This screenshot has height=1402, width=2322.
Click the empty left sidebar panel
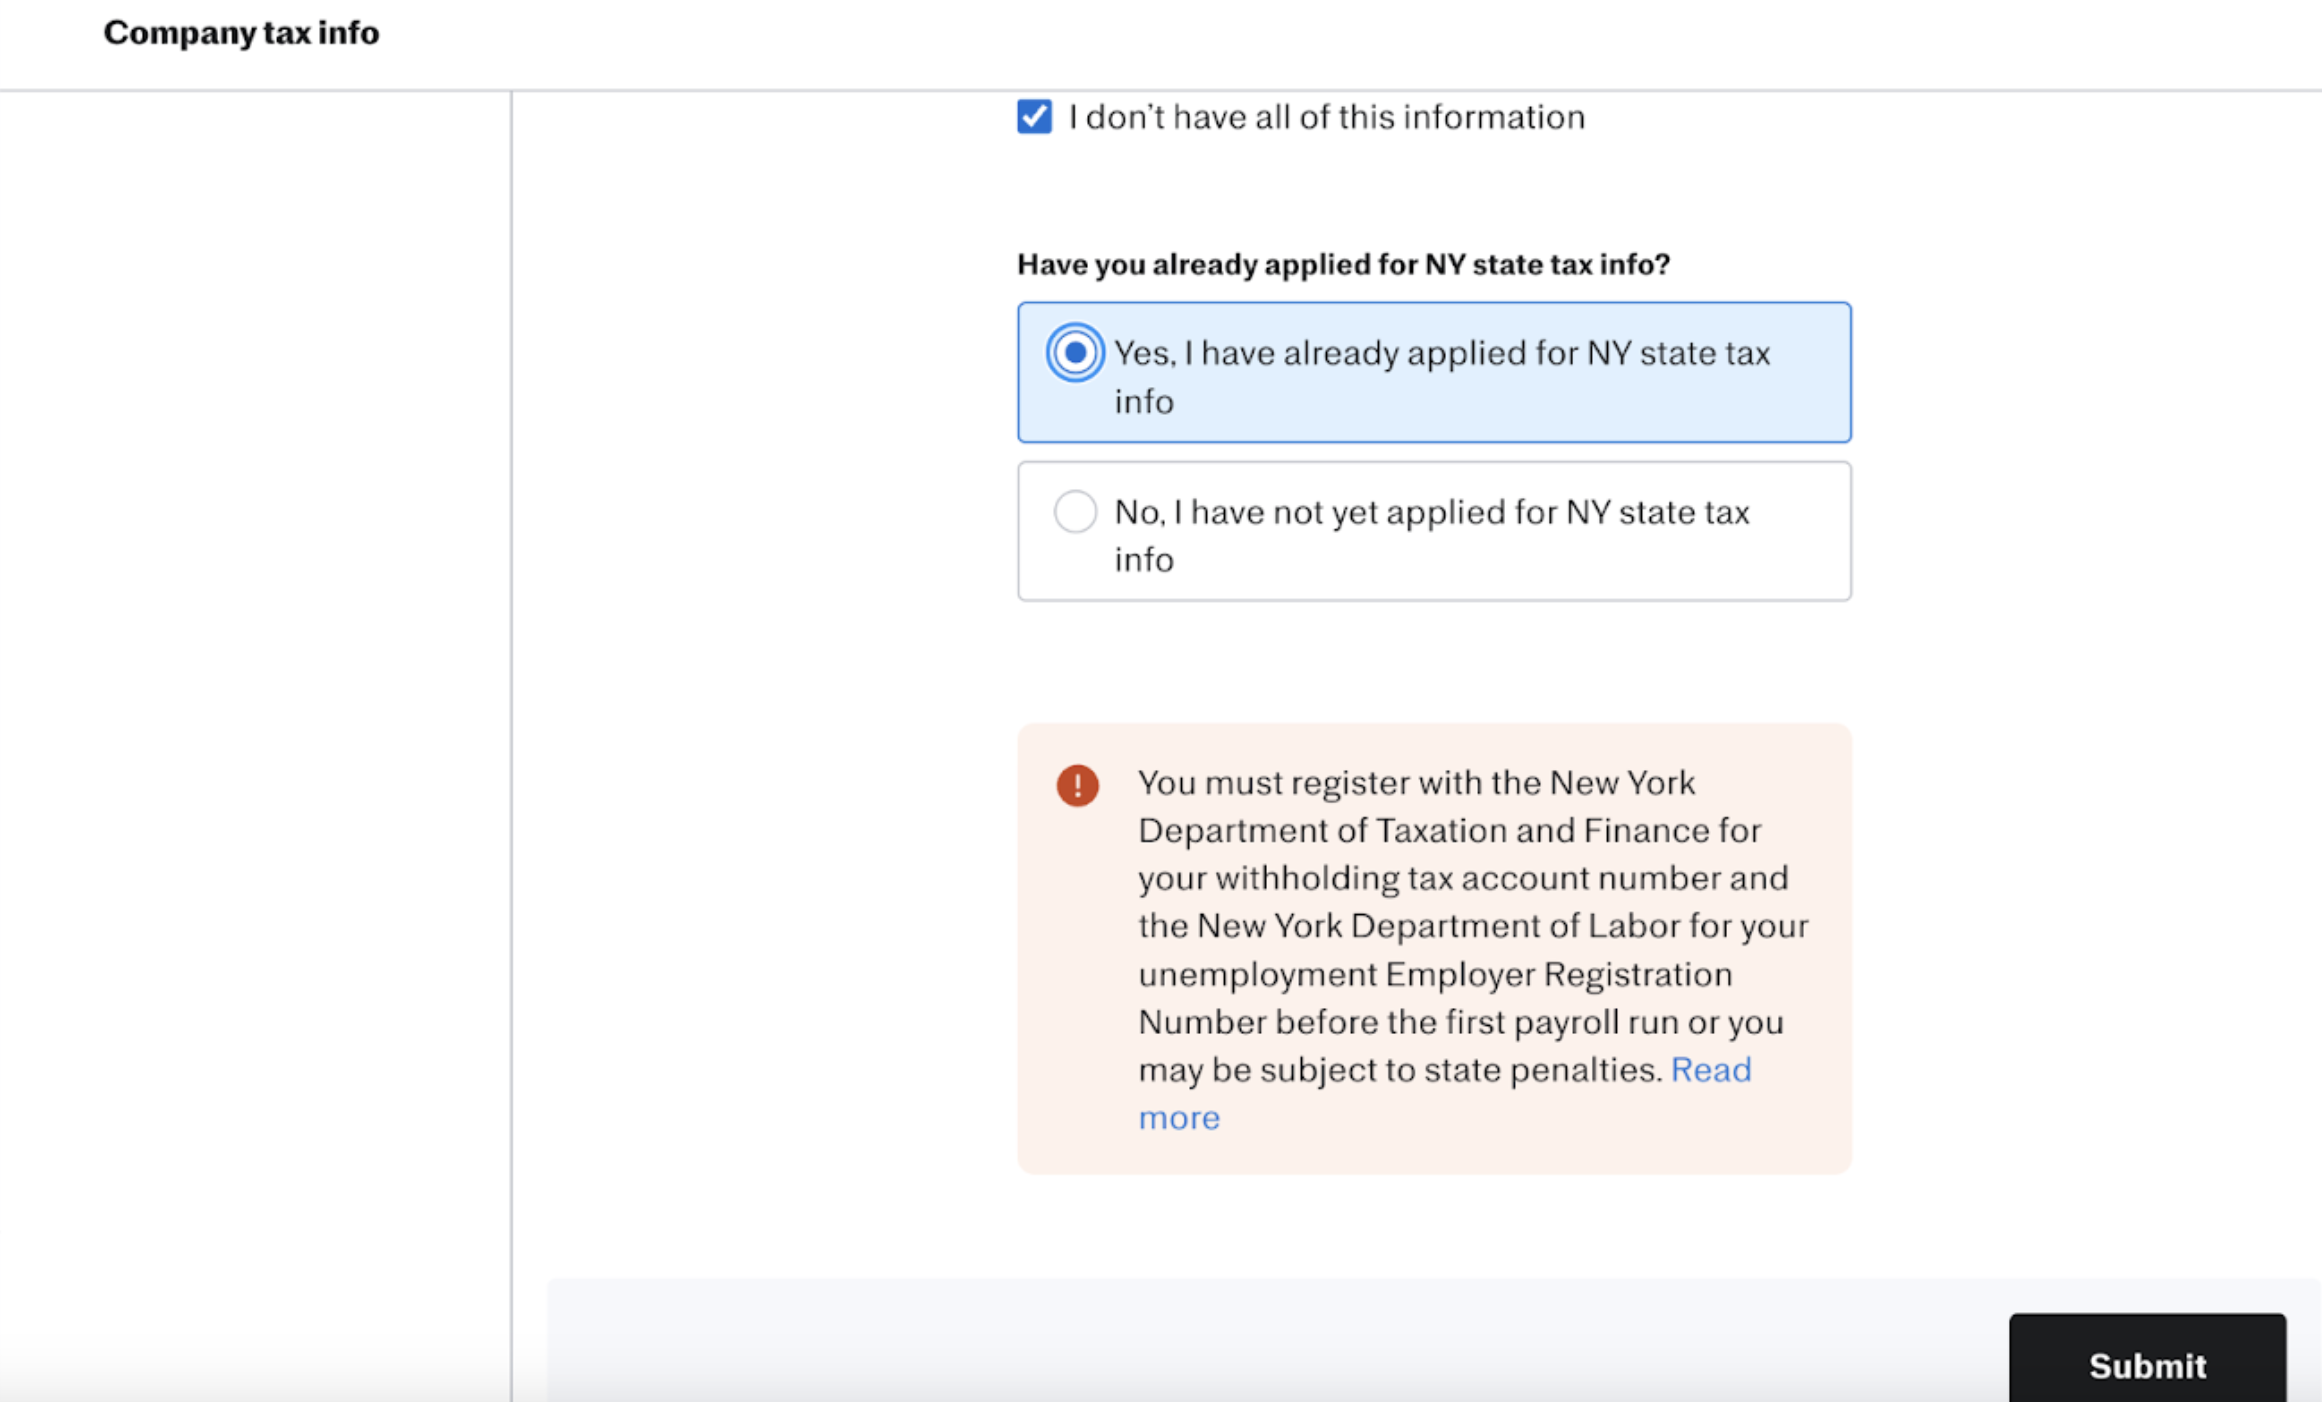[255, 700]
